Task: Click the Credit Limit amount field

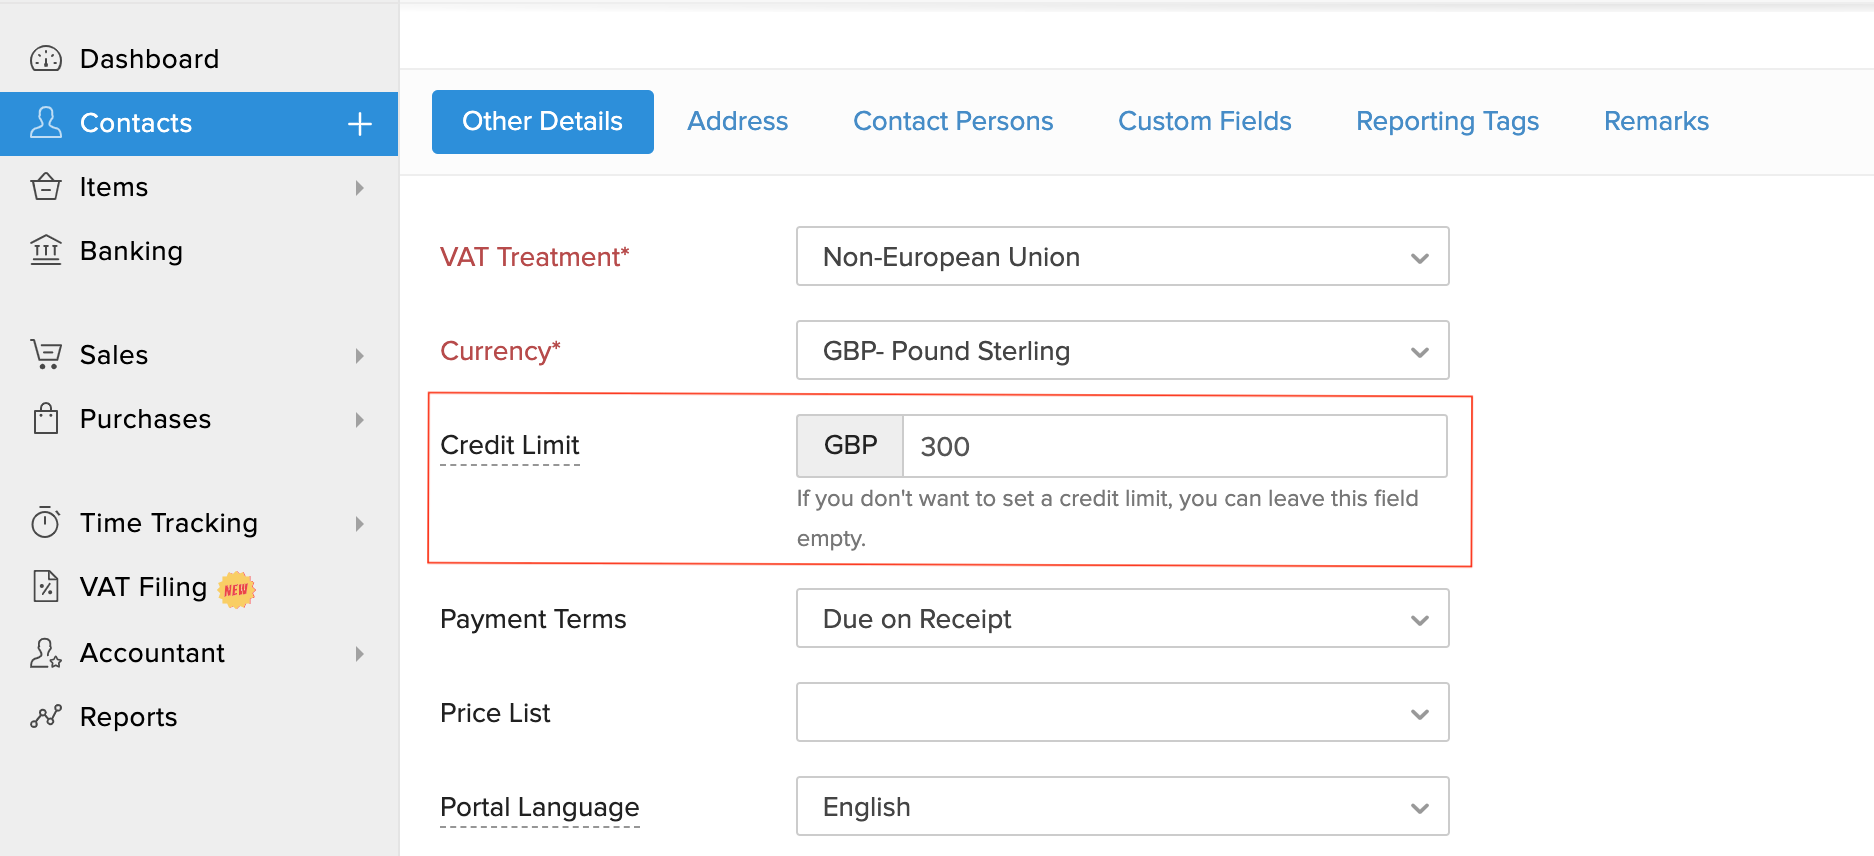Action: 1174,447
